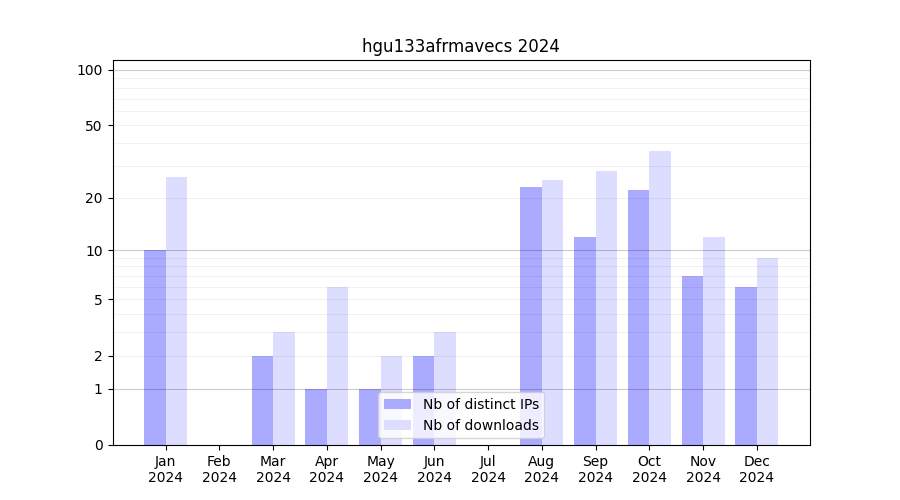
Task: Click the Jan 2024 downloads bar
Action: [176, 311]
